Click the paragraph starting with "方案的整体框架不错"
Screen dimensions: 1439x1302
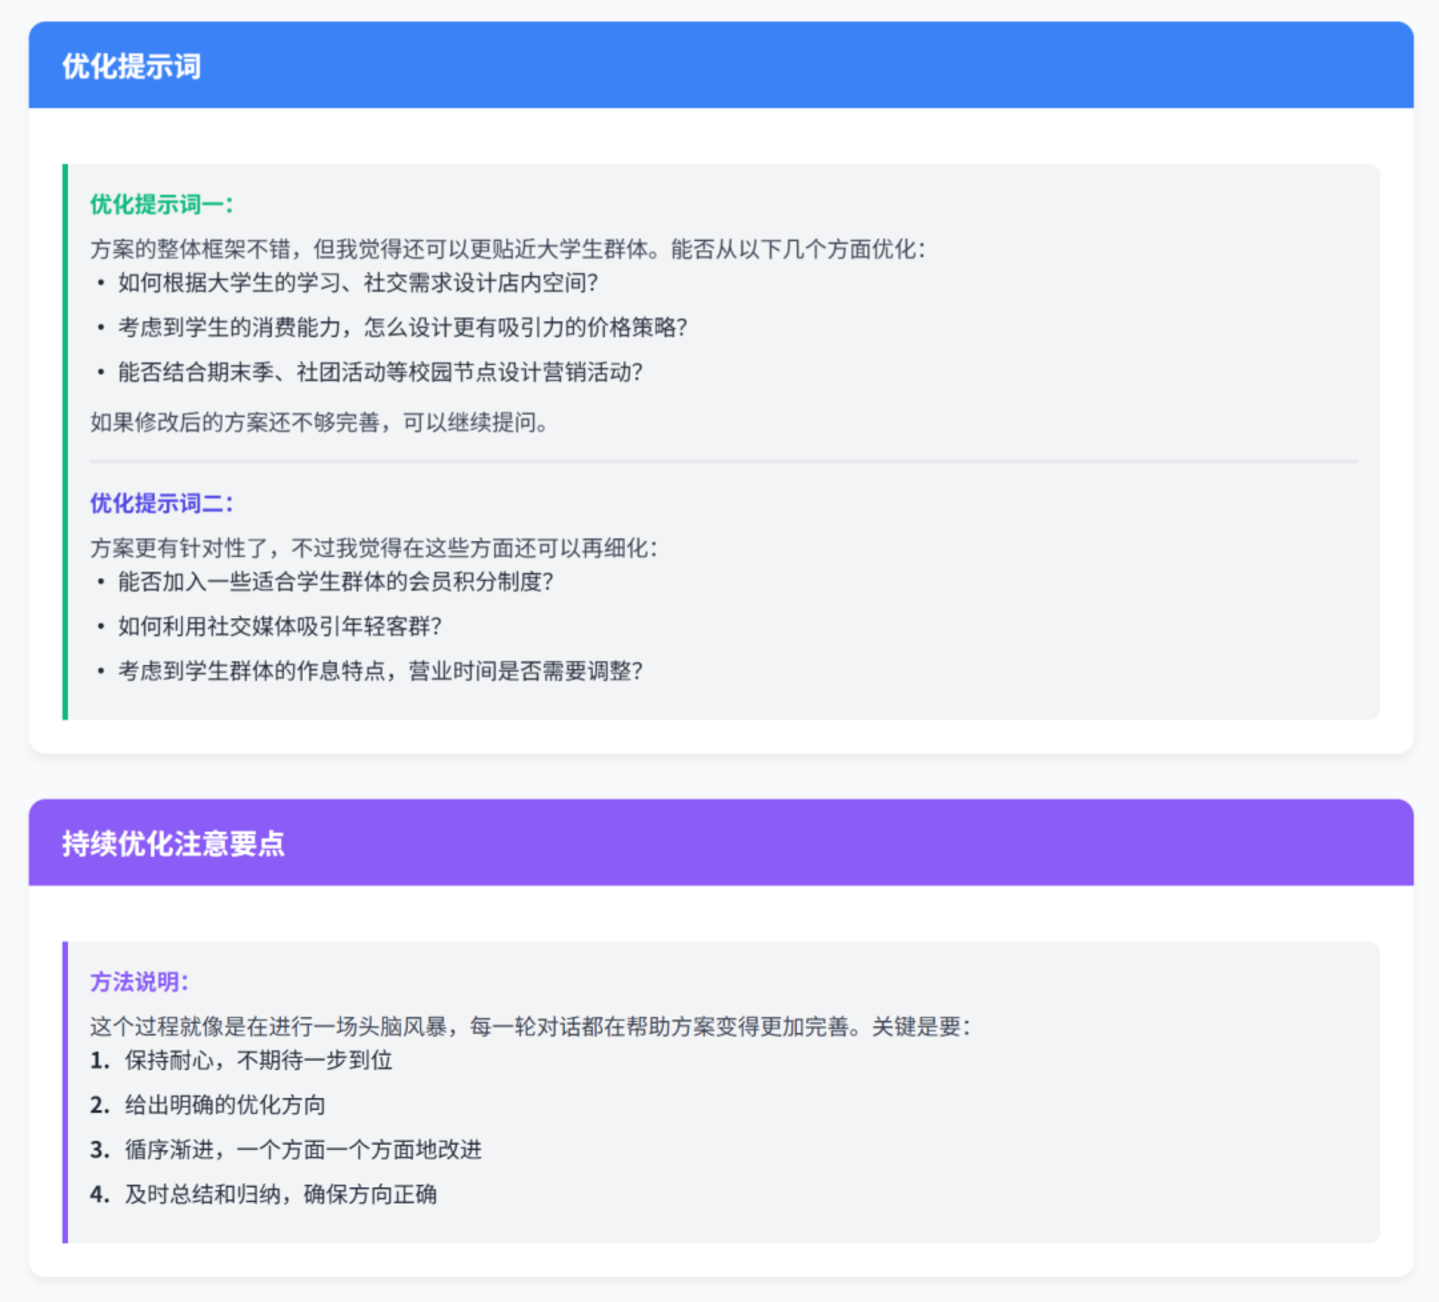tap(507, 249)
